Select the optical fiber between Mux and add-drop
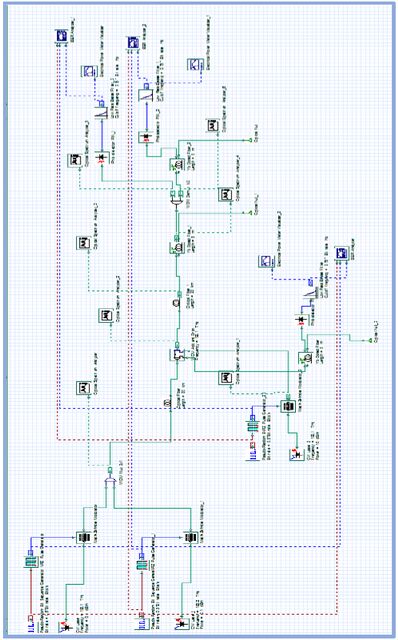 point(168,403)
